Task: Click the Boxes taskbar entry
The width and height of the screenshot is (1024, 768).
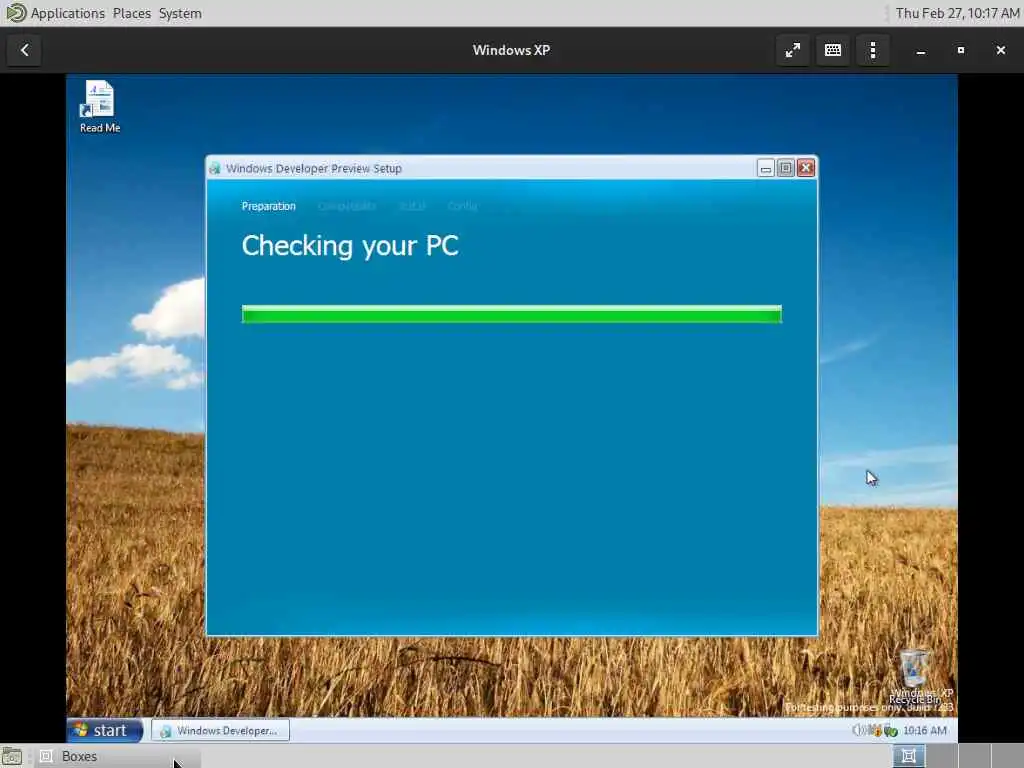Action: click(x=118, y=756)
